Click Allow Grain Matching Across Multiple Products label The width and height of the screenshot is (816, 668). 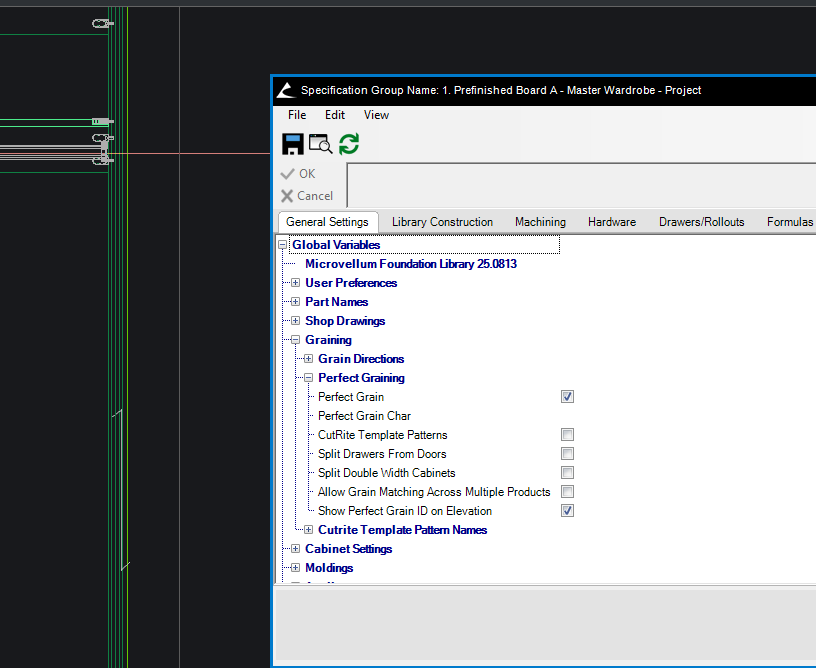click(x=434, y=492)
